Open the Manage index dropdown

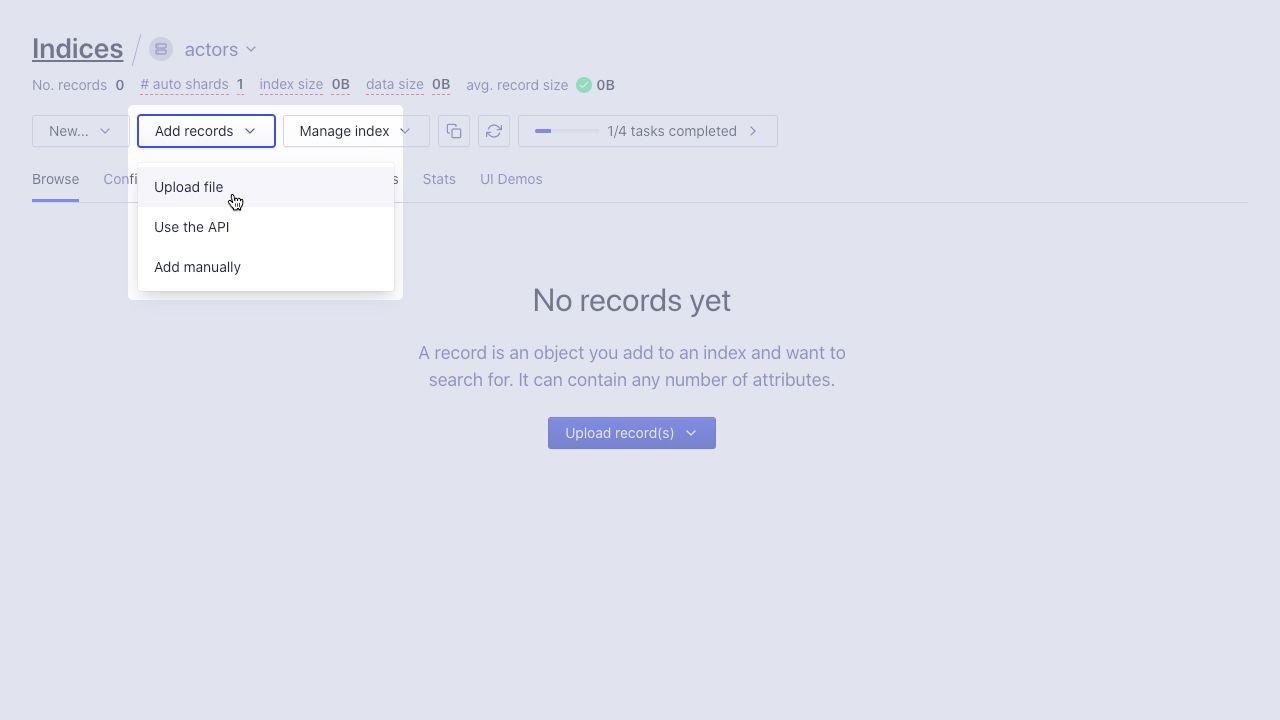click(x=354, y=131)
